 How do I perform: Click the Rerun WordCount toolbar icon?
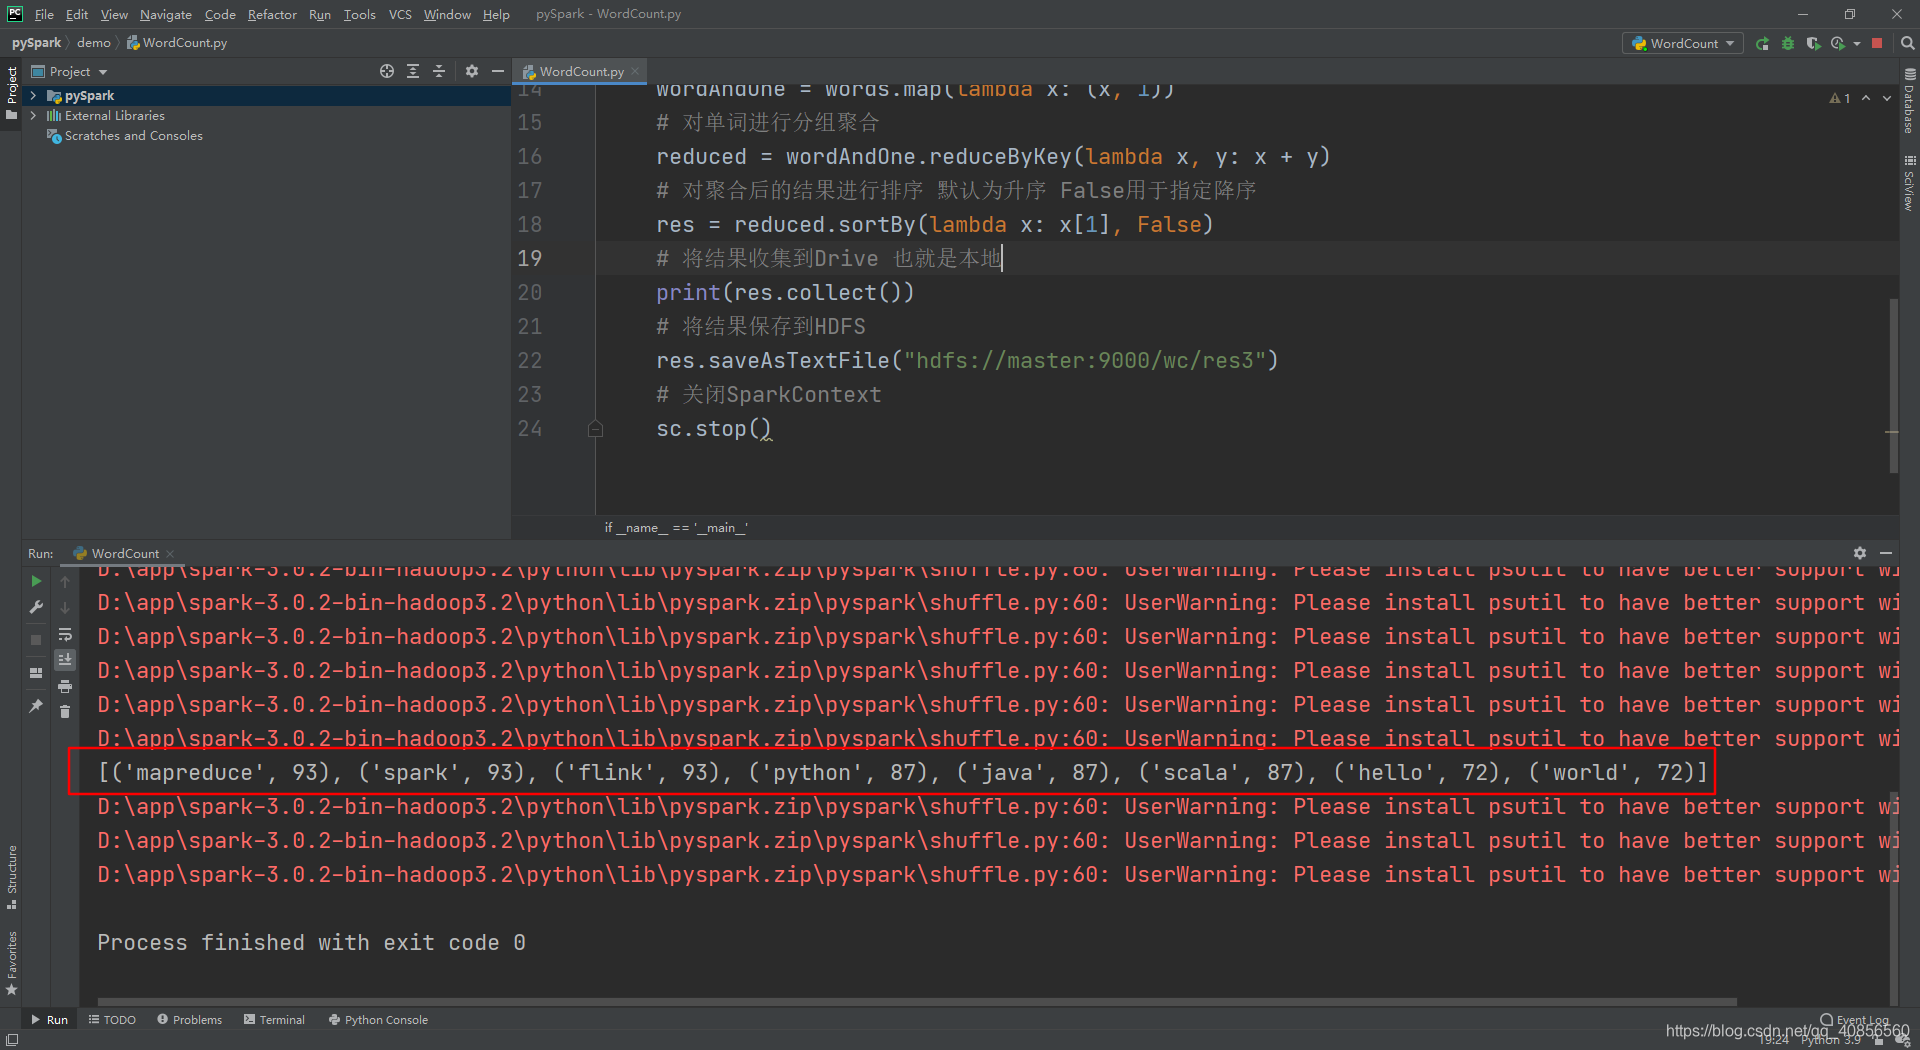(x=1762, y=44)
